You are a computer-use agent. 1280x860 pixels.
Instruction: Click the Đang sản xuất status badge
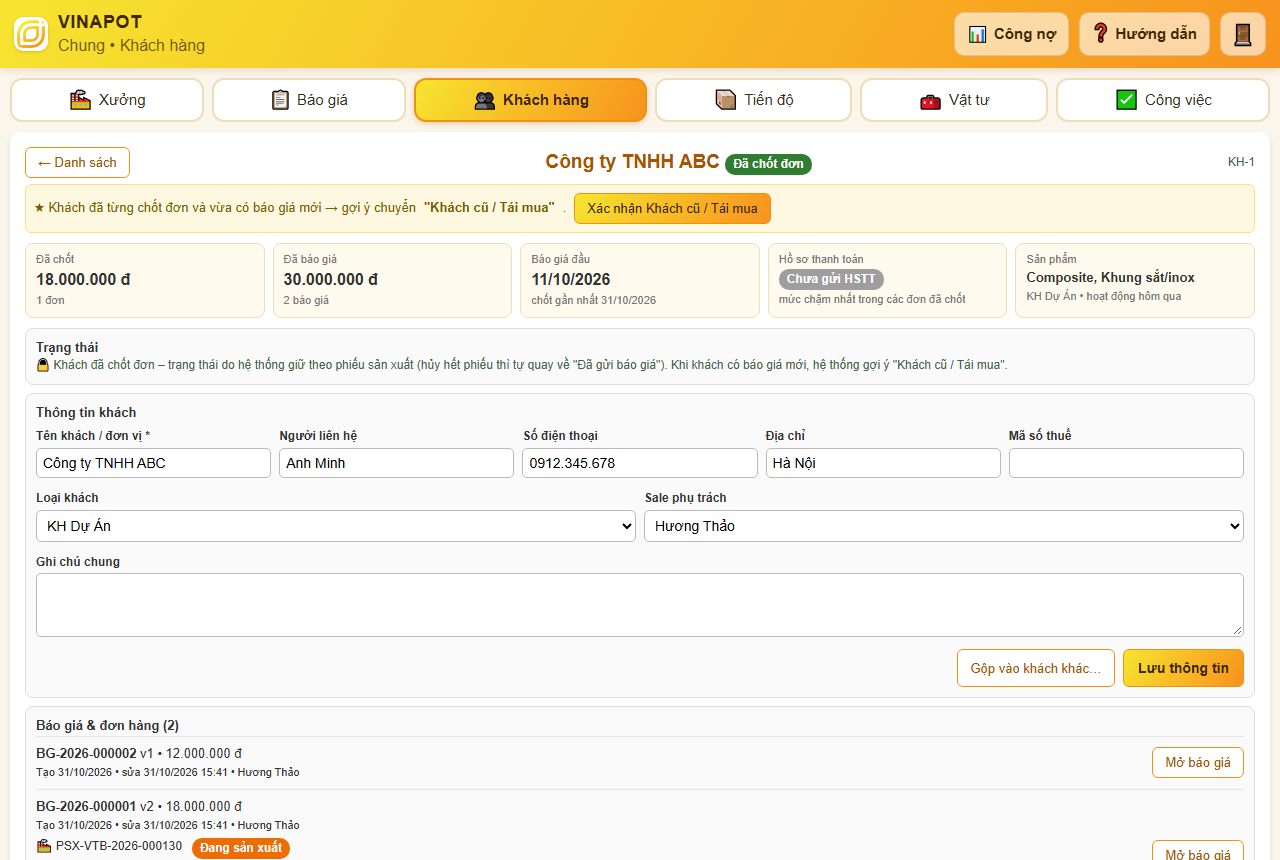click(240, 848)
